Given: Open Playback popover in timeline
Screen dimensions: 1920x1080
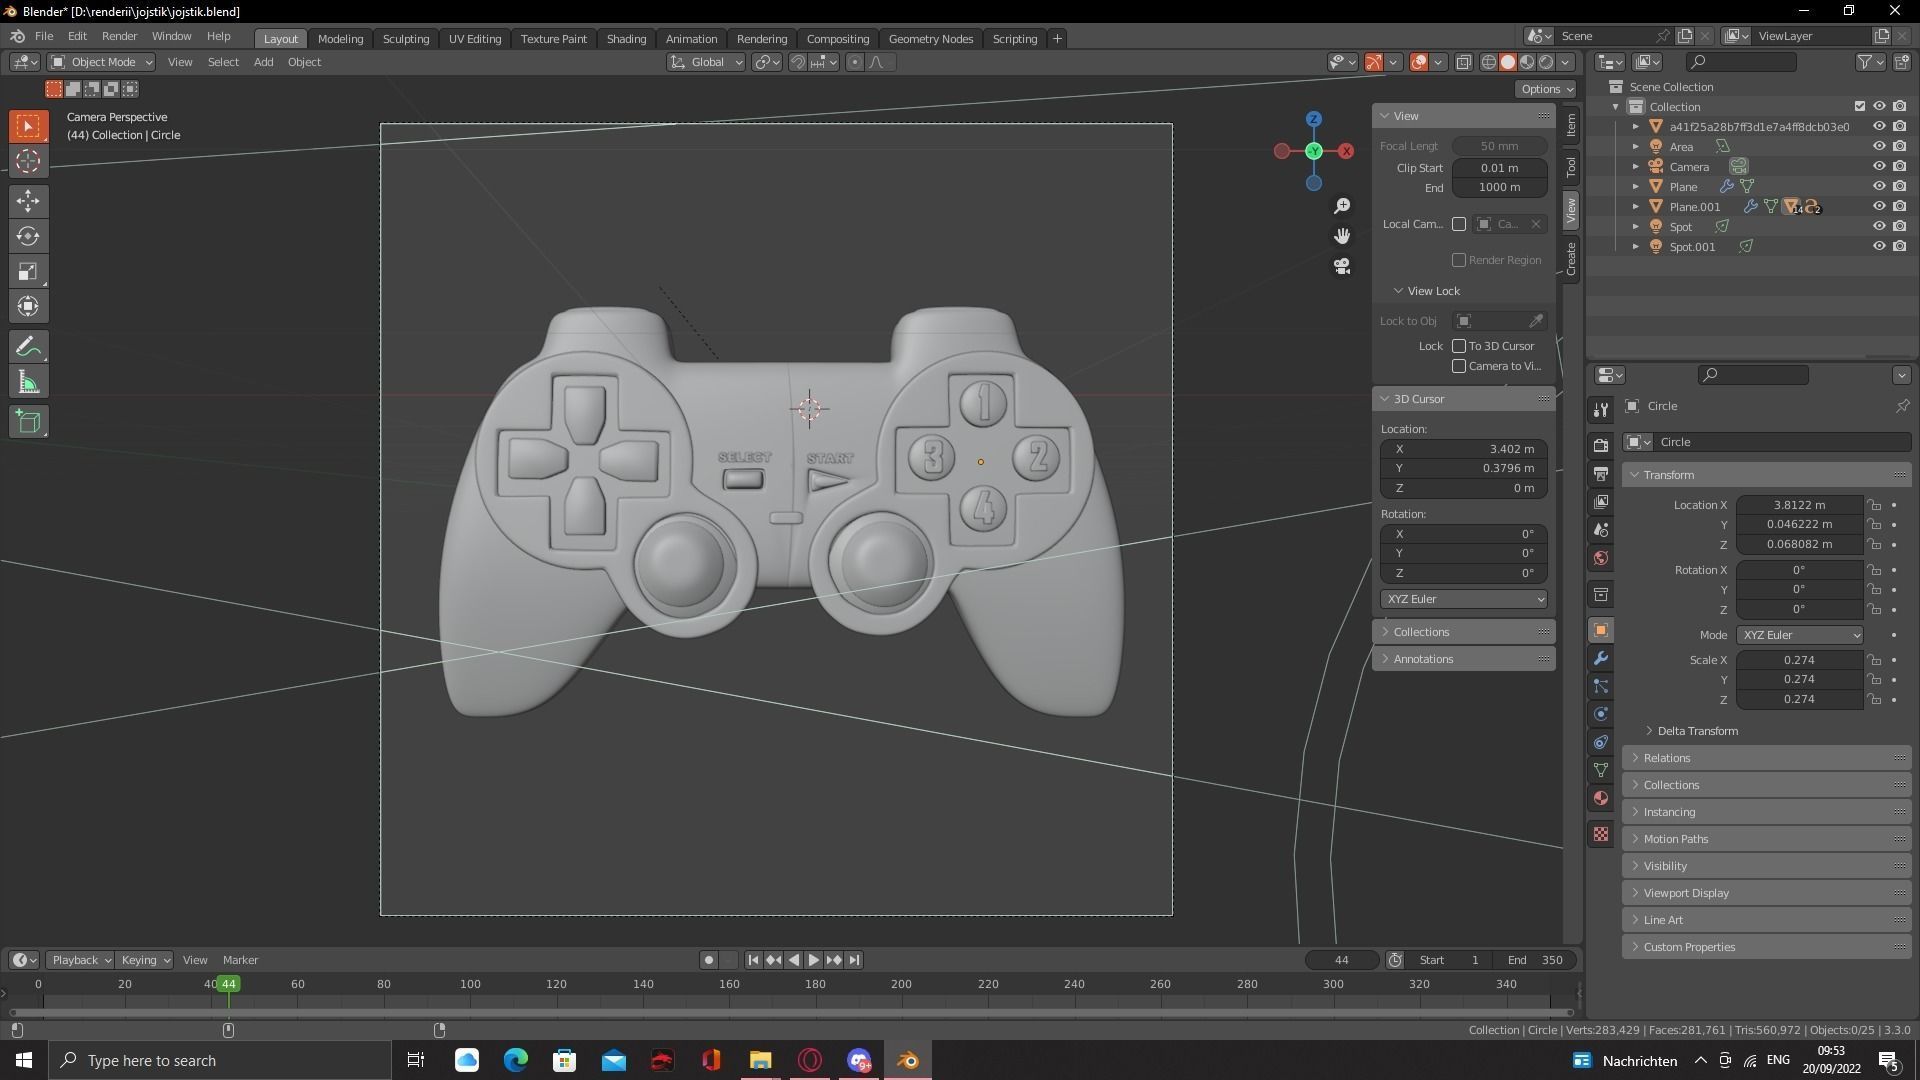Looking at the screenshot, I should (x=80, y=960).
